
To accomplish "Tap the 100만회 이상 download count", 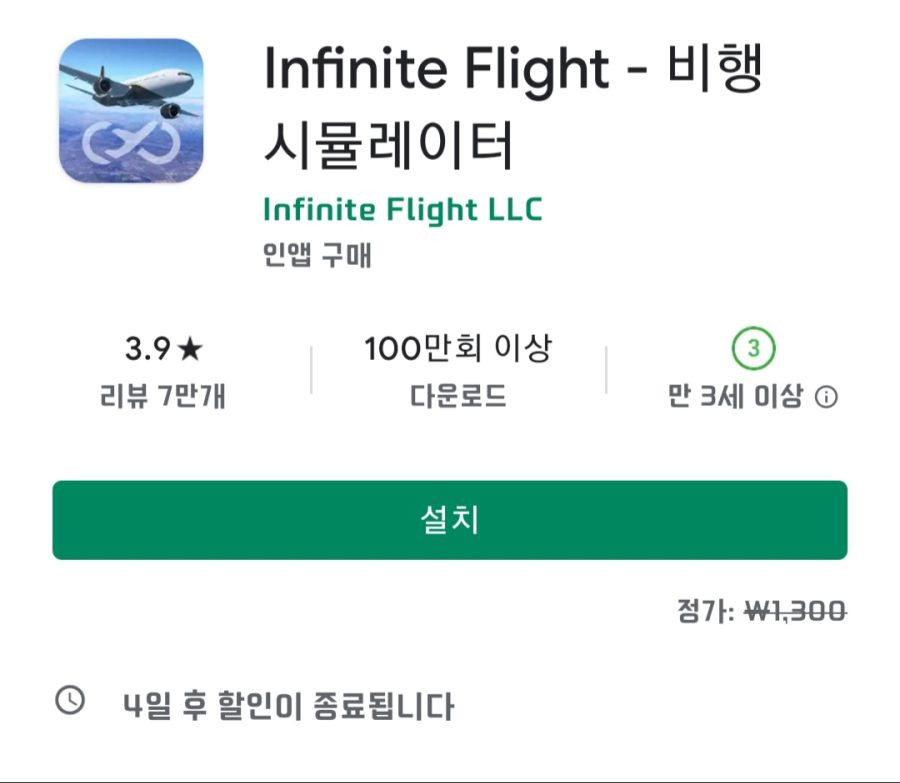I will tap(458, 348).
